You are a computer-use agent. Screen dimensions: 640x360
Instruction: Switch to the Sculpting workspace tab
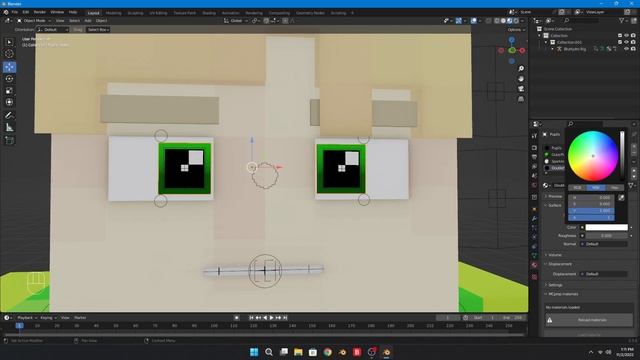[136, 13]
